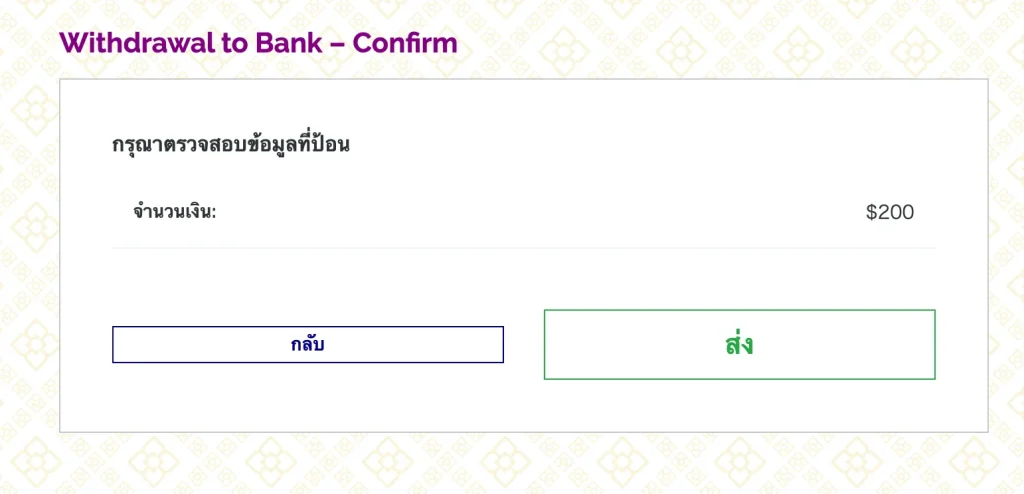This screenshot has width=1024, height=494.
Task: Click the จำนวนเงิน: amount label
Action: click(175, 212)
